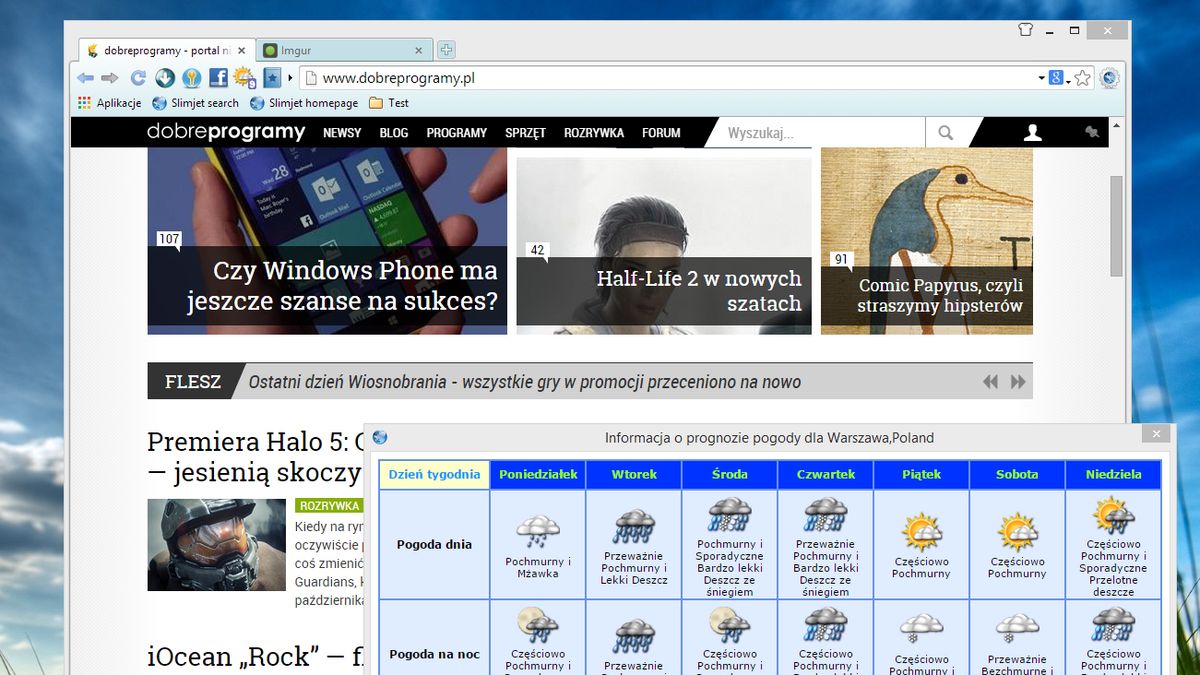Open the Facebook toolbar icon
The image size is (1200, 675).
click(x=218, y=78)
